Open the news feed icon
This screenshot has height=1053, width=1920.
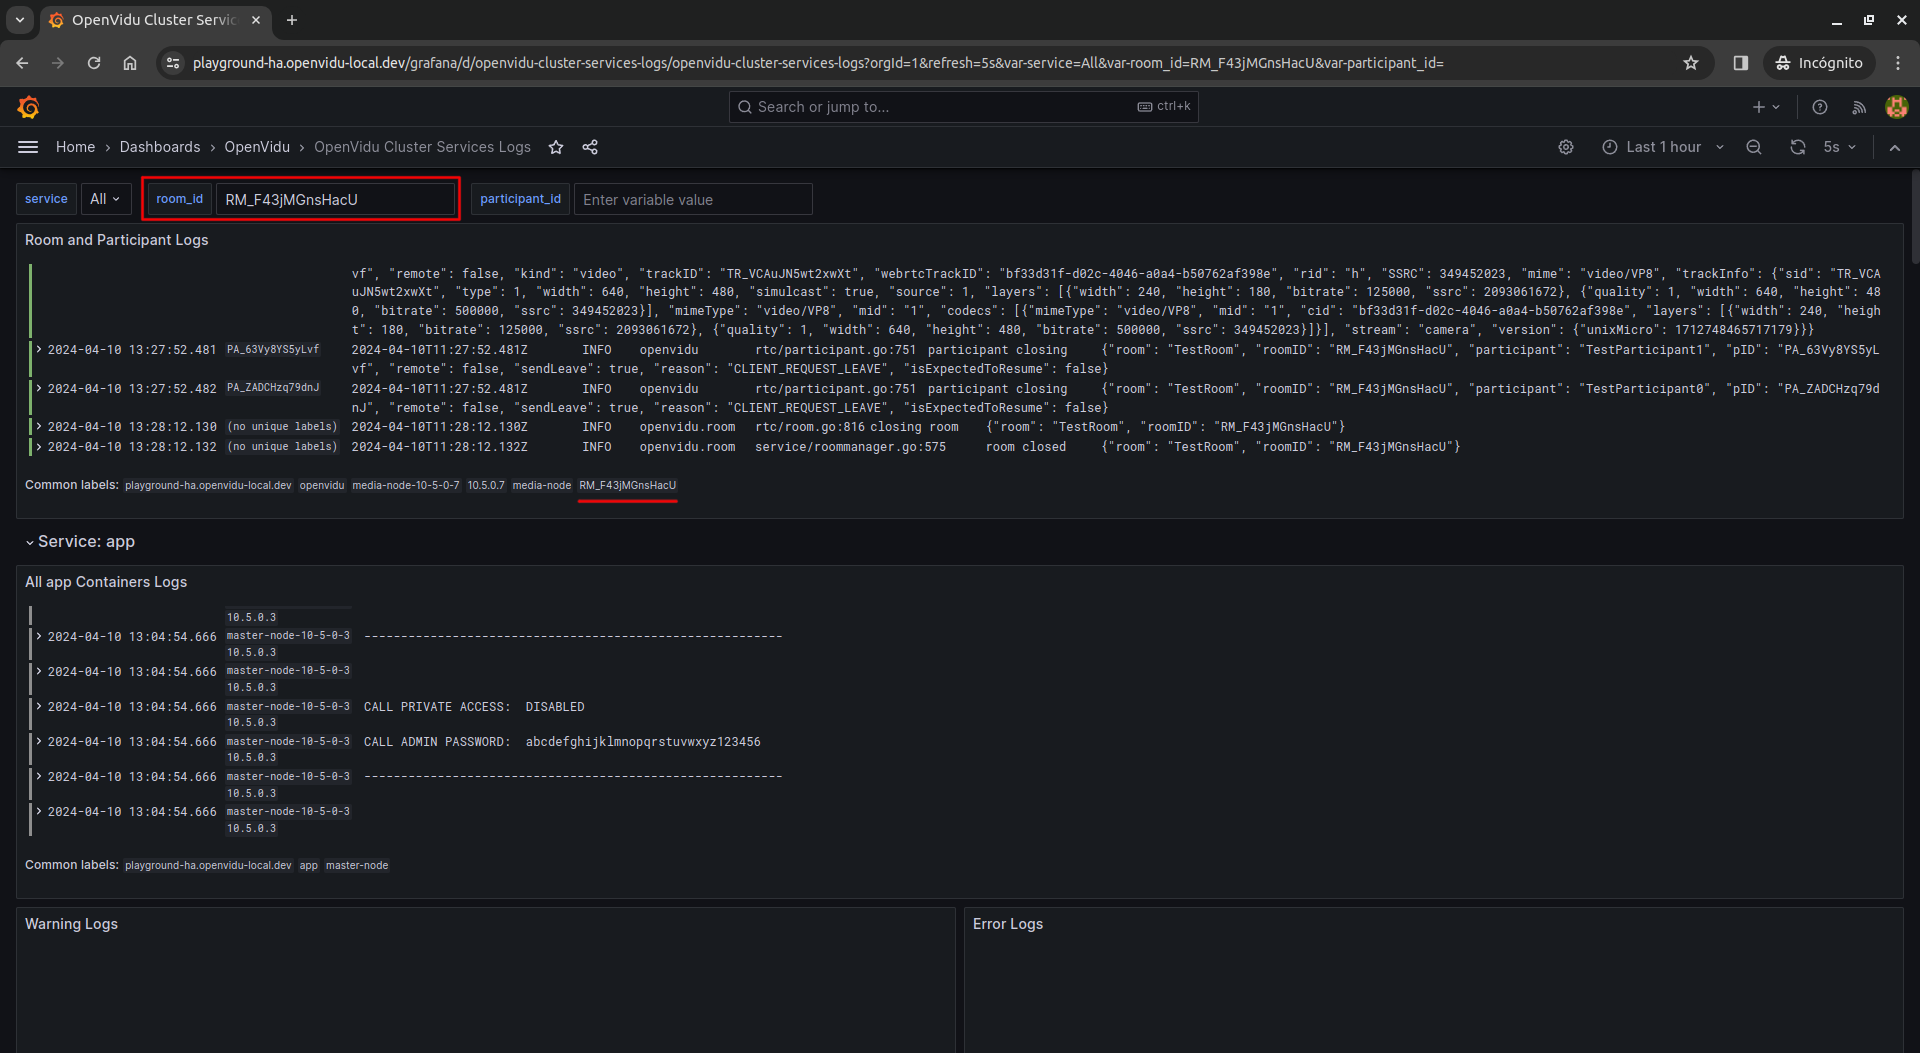point(1858,107)
